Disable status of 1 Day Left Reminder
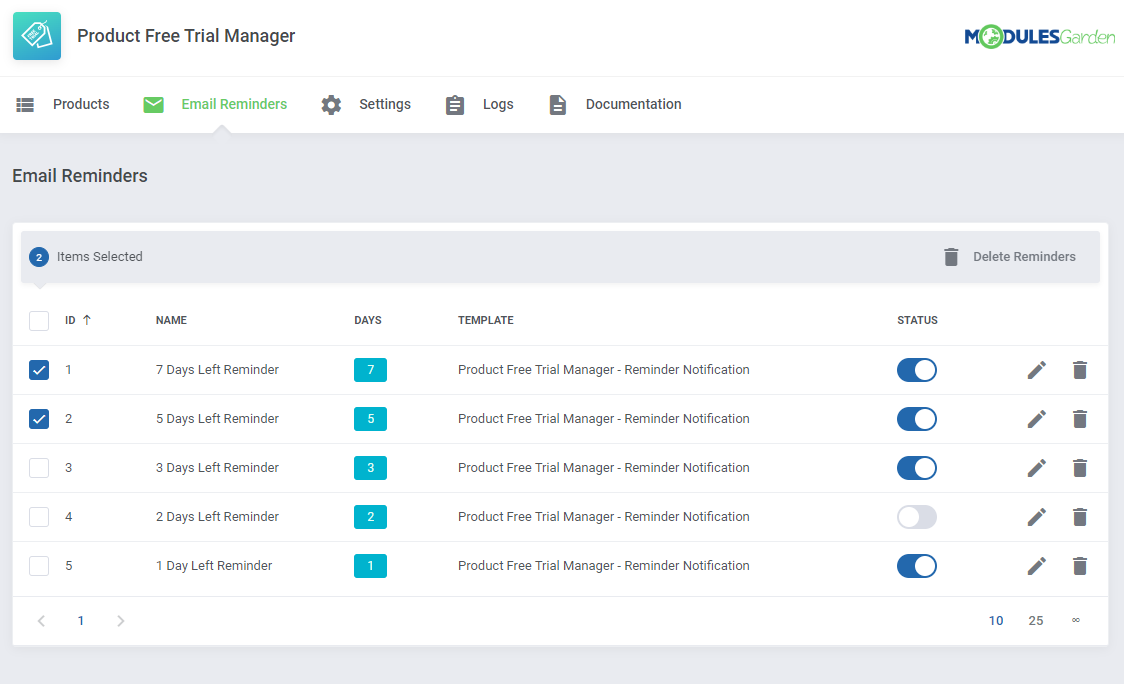 pyautogui.click(x=917, y=566)
